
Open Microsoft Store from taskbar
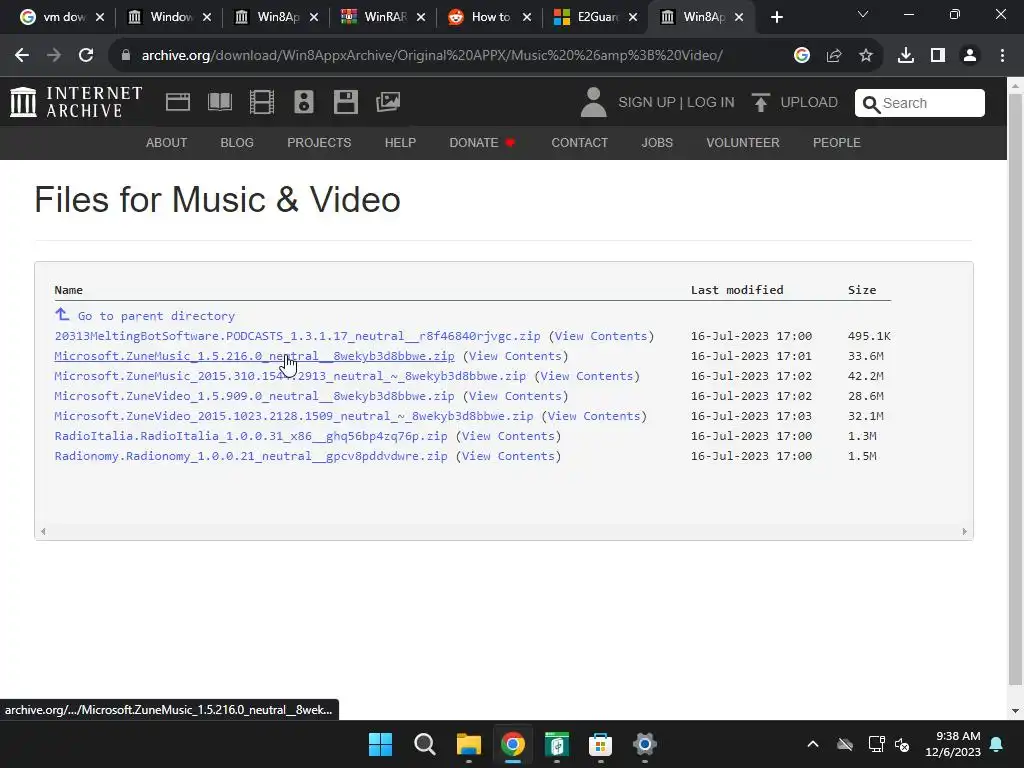click(600, 744)
